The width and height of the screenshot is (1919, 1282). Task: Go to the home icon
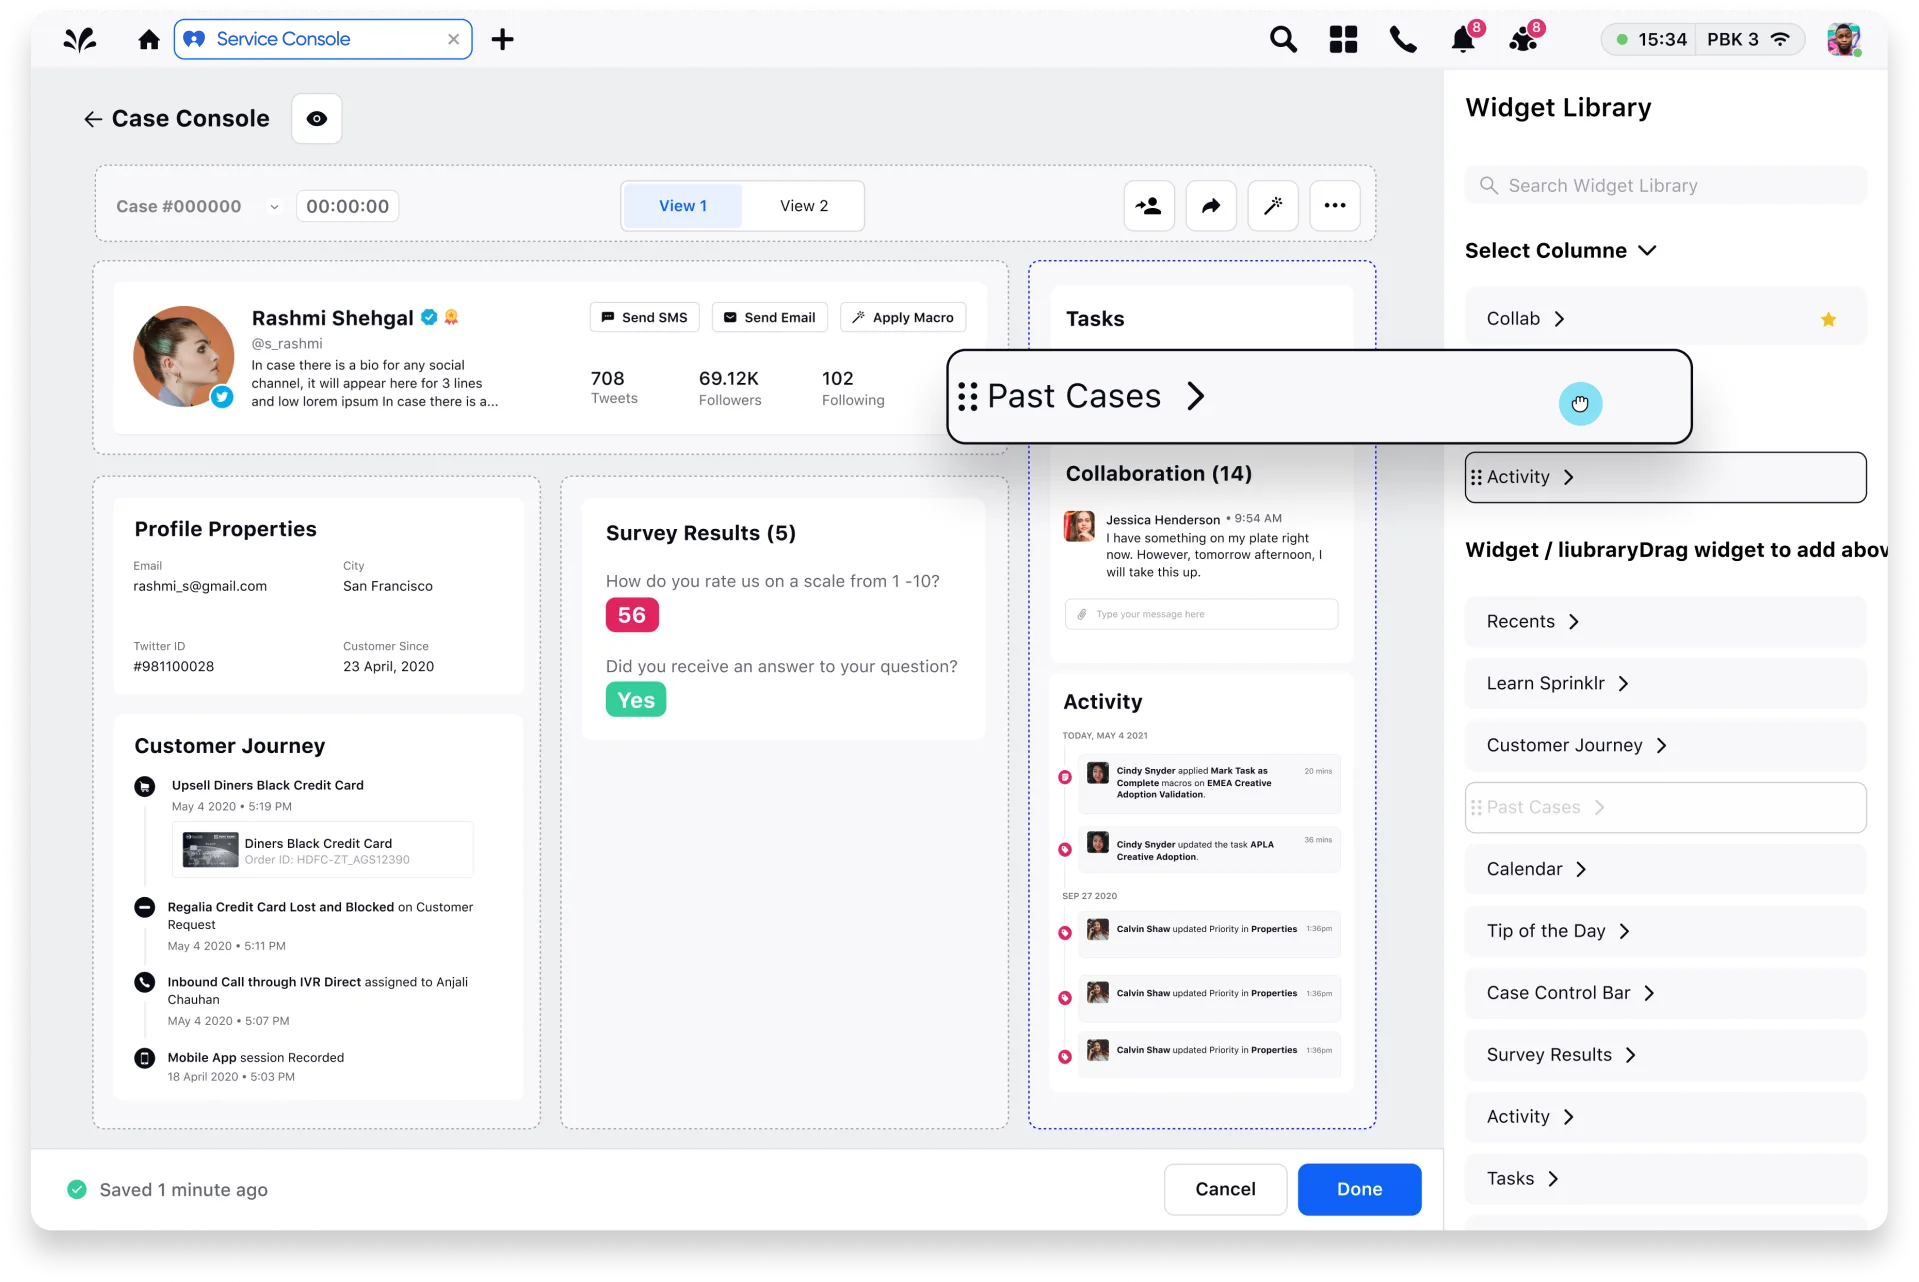149,40
